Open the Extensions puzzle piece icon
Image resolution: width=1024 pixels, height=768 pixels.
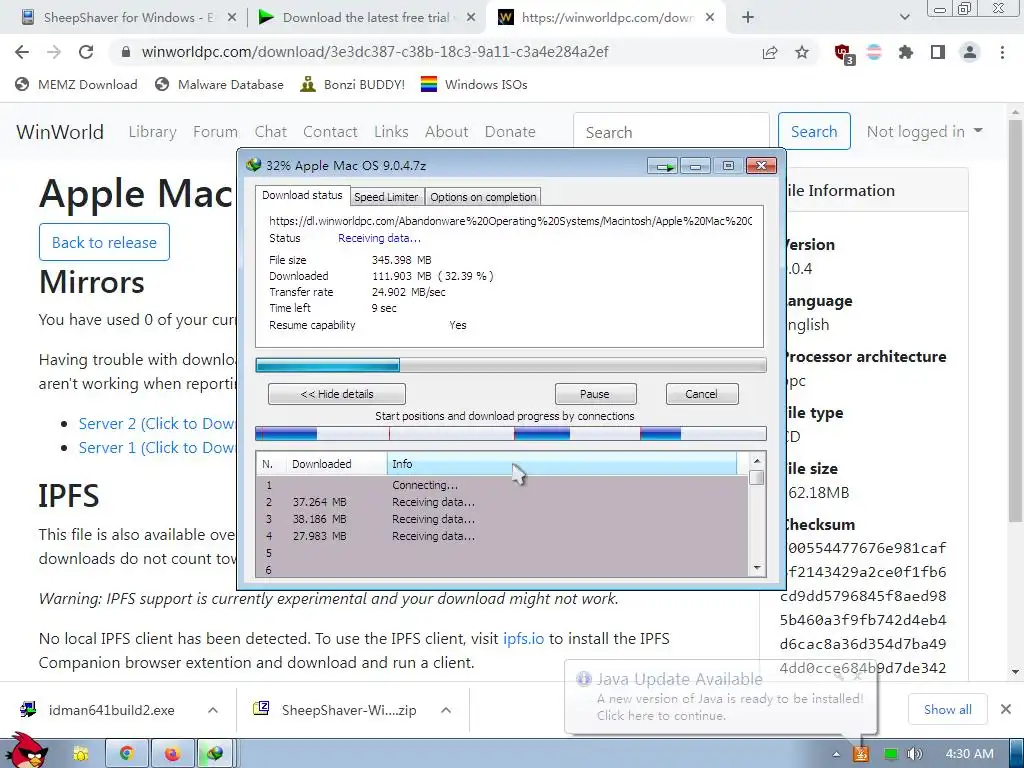click(906, 52)
